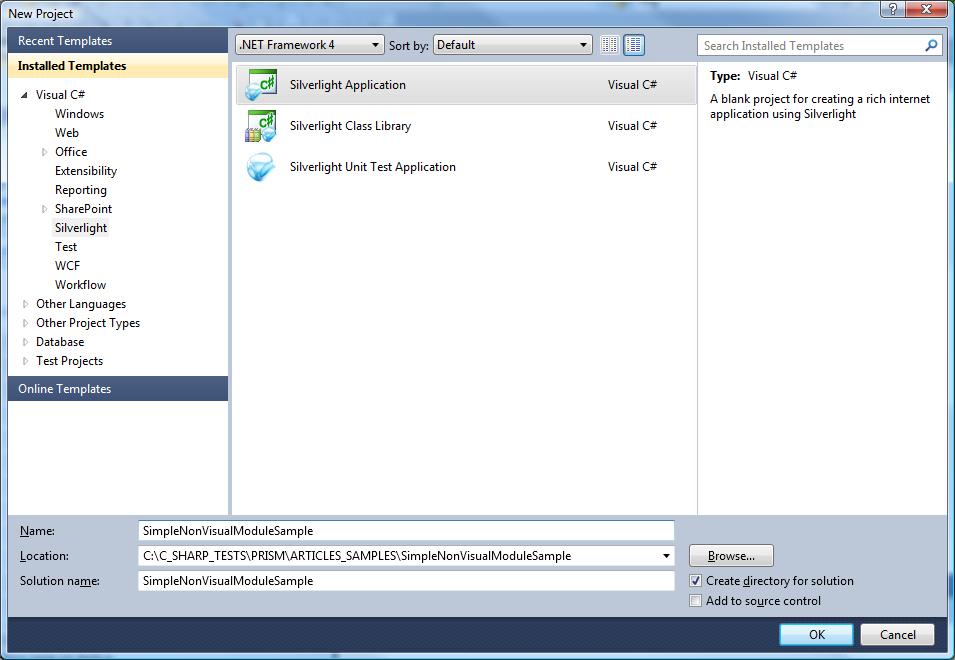Select the WCF template category
The width and height of the screenshot is (955, 660).
(67, 265)
